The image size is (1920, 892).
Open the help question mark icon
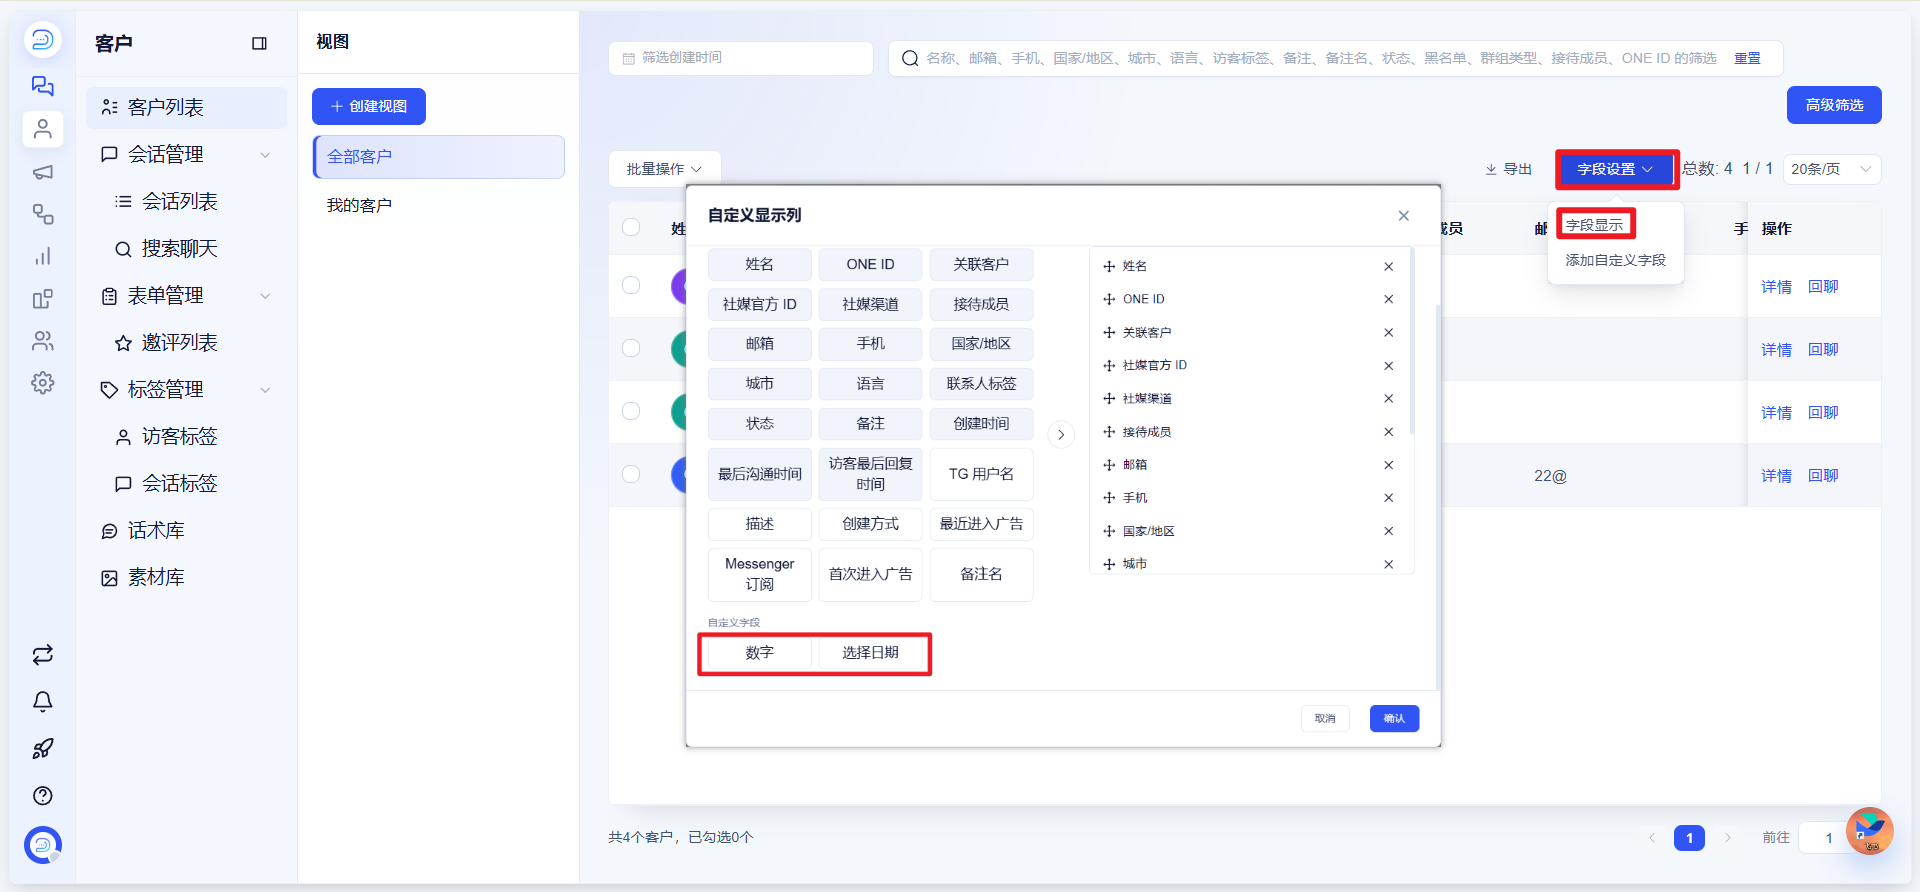click(42, 795)
